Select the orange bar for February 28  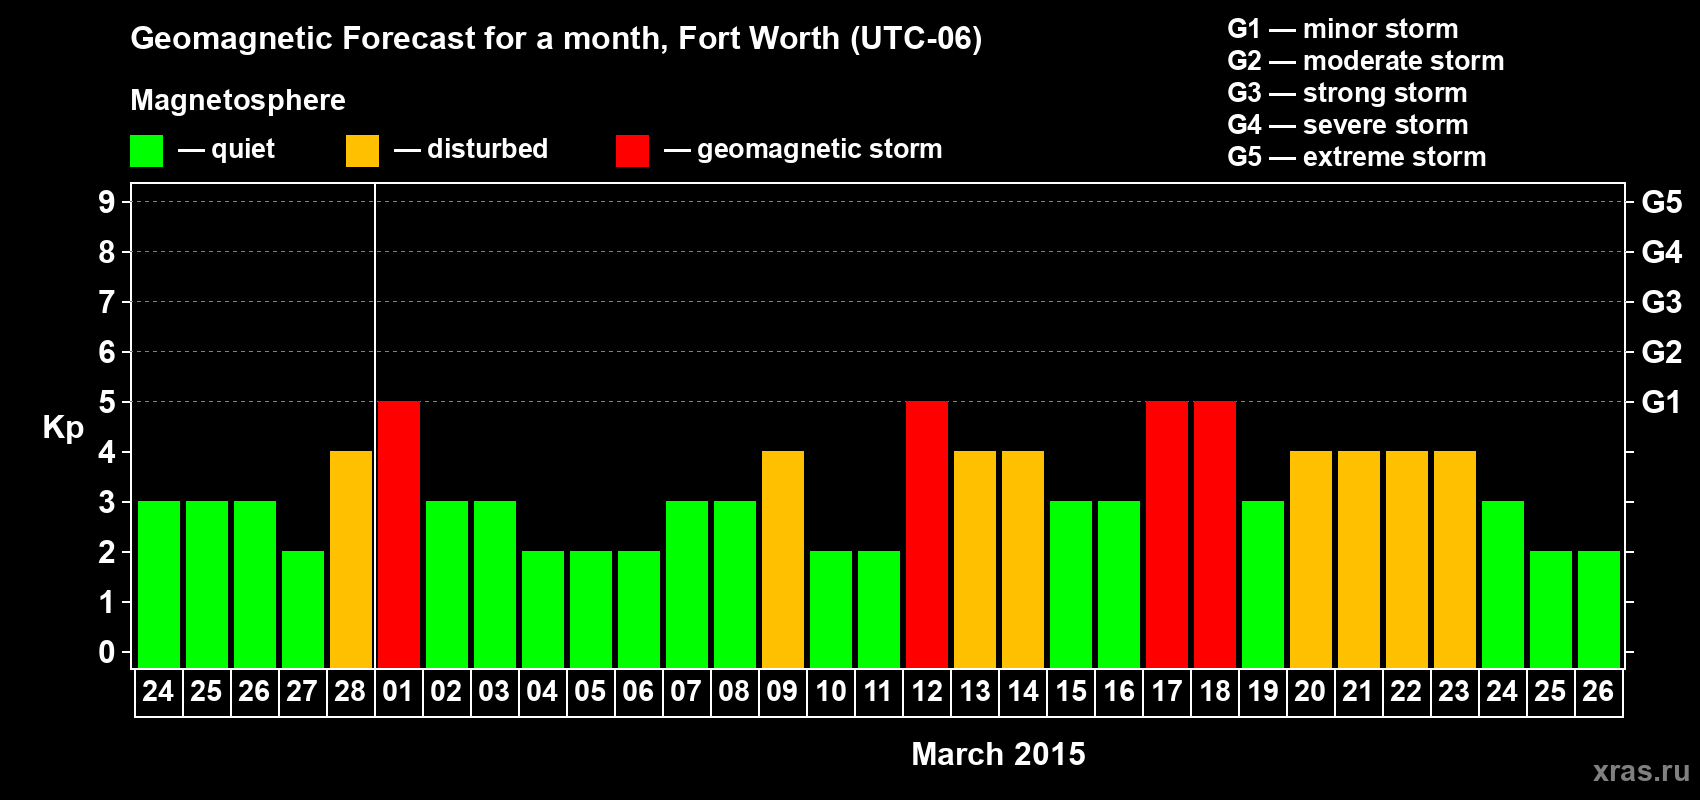[351, 559]
